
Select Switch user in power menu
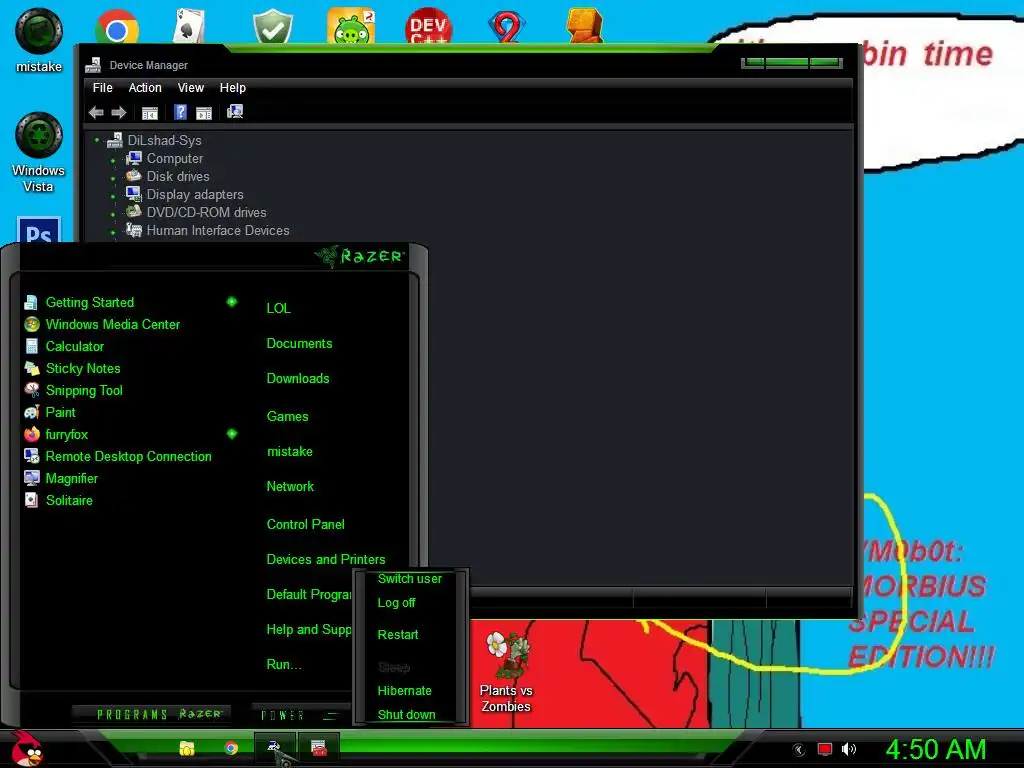pos(409,579)
